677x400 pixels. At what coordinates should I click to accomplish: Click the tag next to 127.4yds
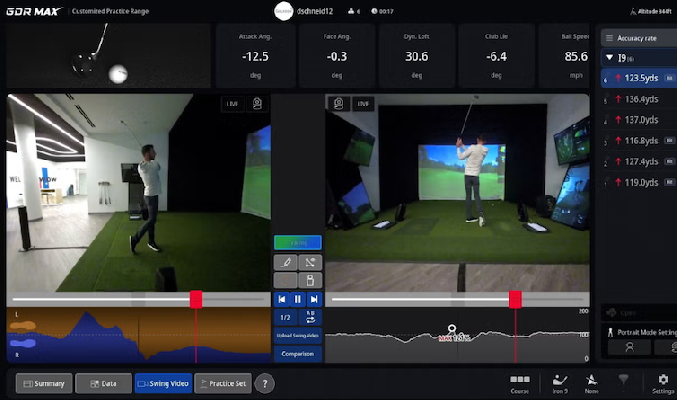[669, 161]
